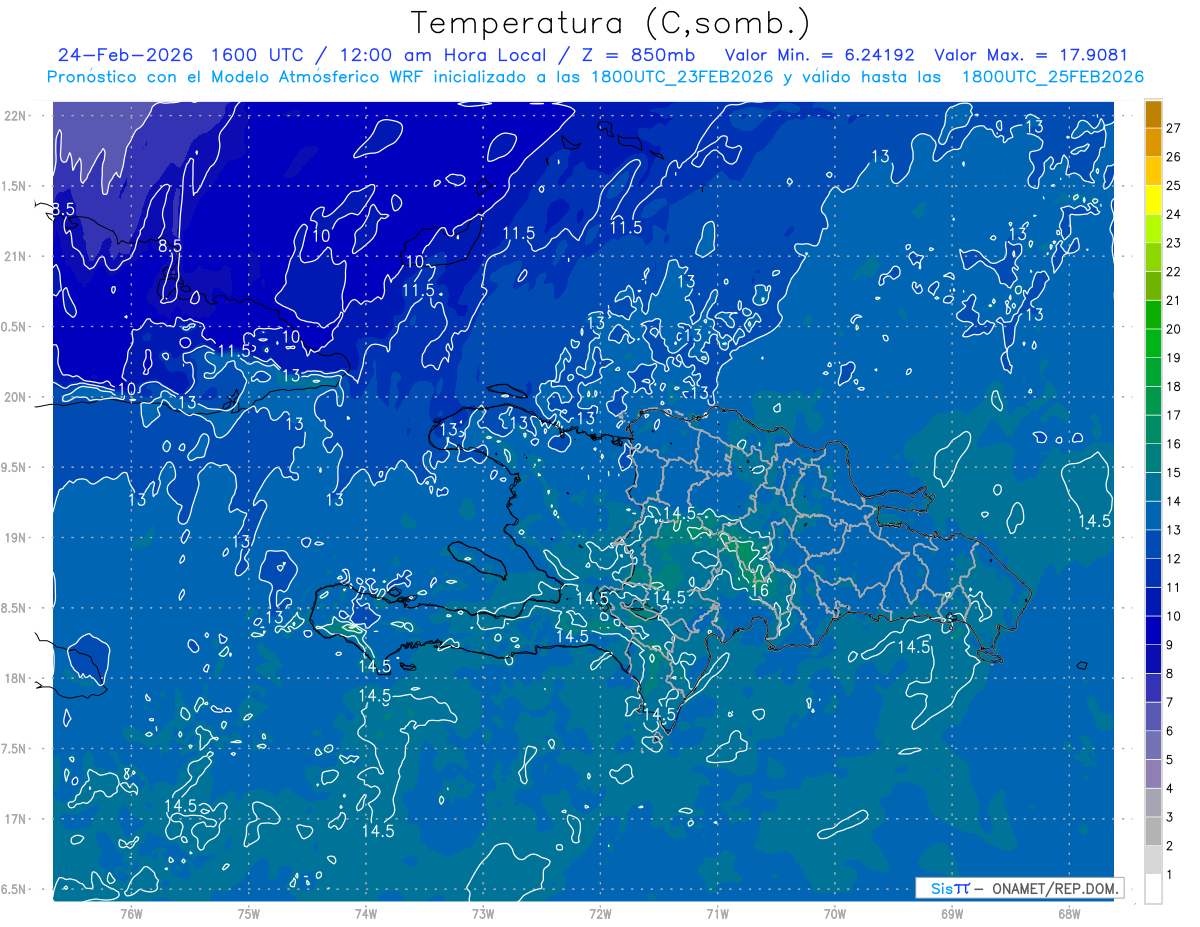Click the '7' color scale label

coord(1170,703)
